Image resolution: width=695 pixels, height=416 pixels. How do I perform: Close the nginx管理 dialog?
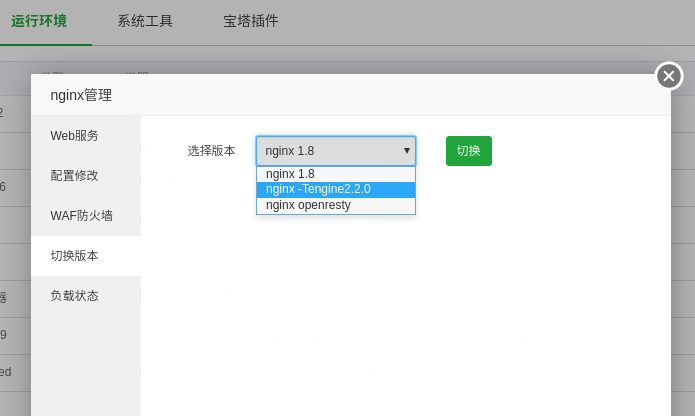tap(669, 76)
